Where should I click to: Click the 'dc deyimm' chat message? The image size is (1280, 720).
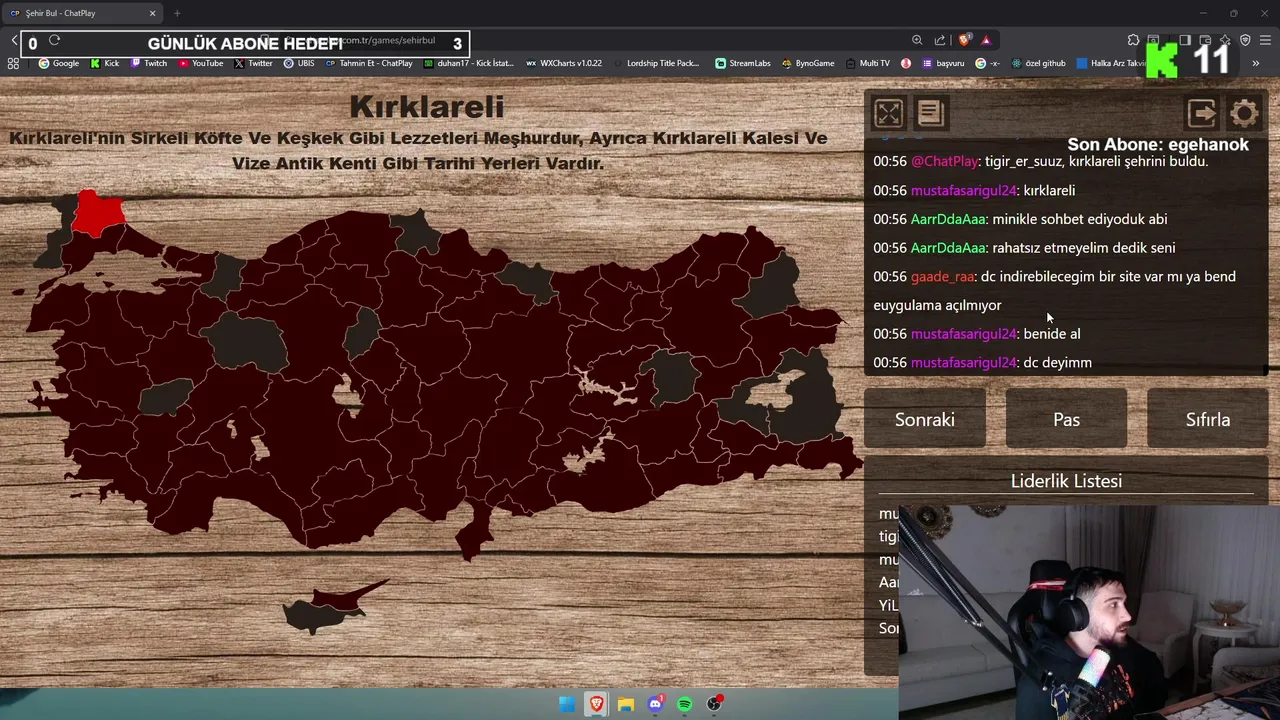point(1058,363)
